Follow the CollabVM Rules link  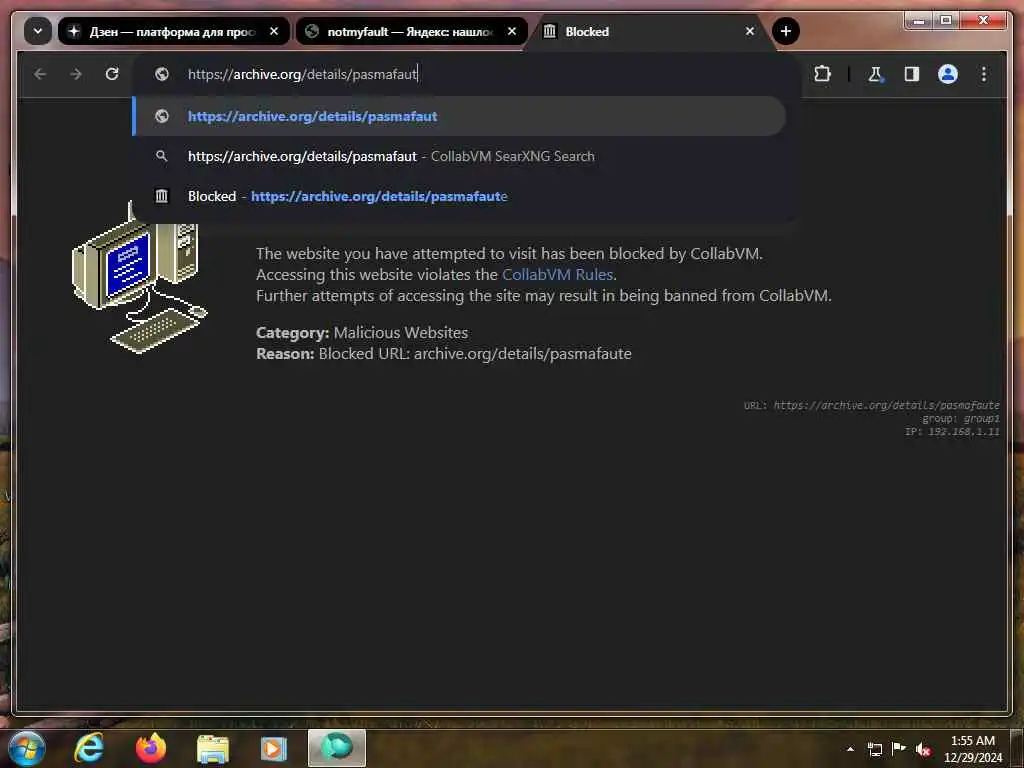557,275
